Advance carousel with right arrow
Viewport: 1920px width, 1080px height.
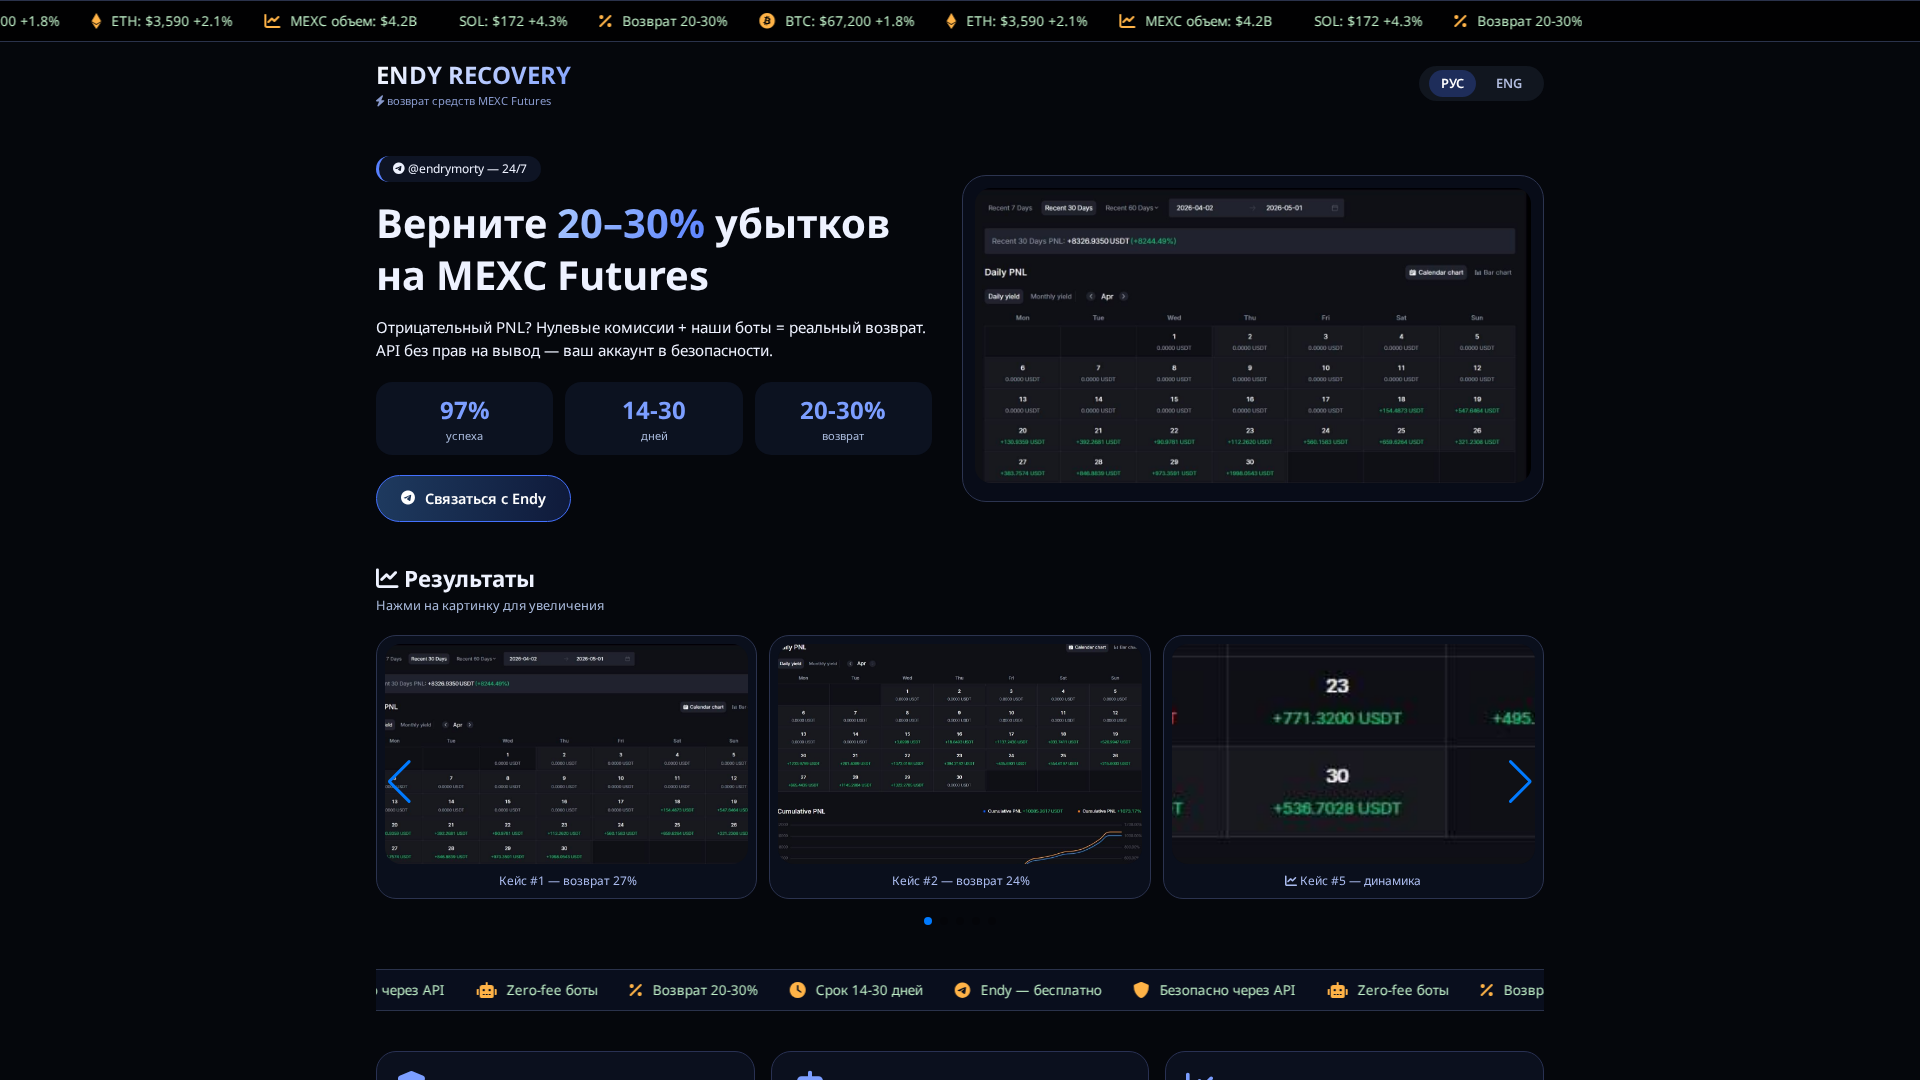(x=1519, y=782)
